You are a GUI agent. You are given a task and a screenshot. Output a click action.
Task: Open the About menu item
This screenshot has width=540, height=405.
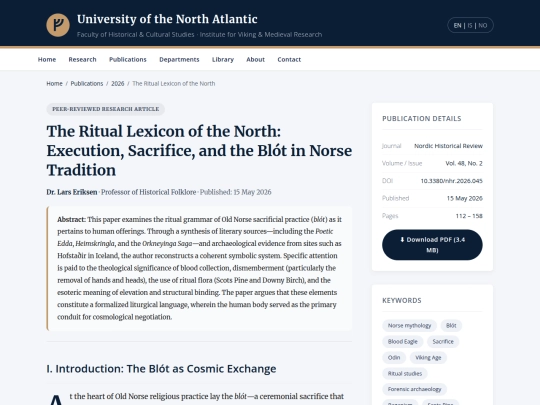click(x=256, y=59)
